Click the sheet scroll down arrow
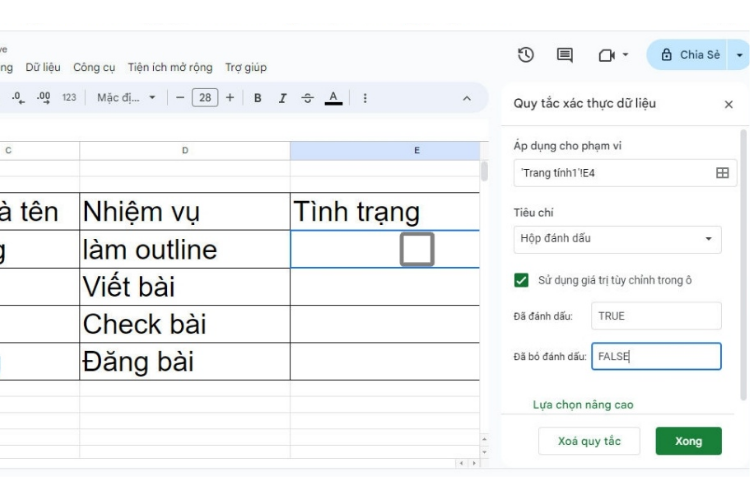 pos(485,452)
